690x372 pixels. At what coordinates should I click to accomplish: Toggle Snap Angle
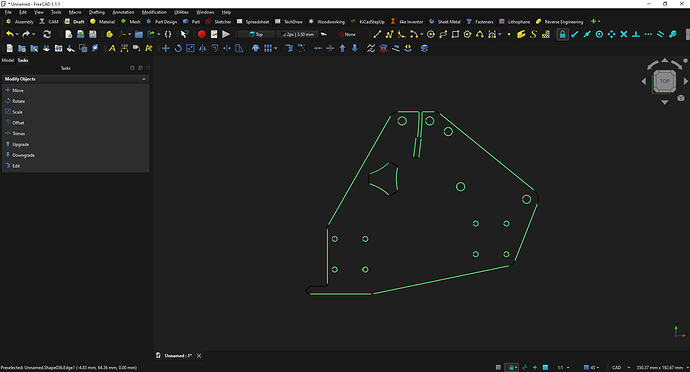pos(612,34)
